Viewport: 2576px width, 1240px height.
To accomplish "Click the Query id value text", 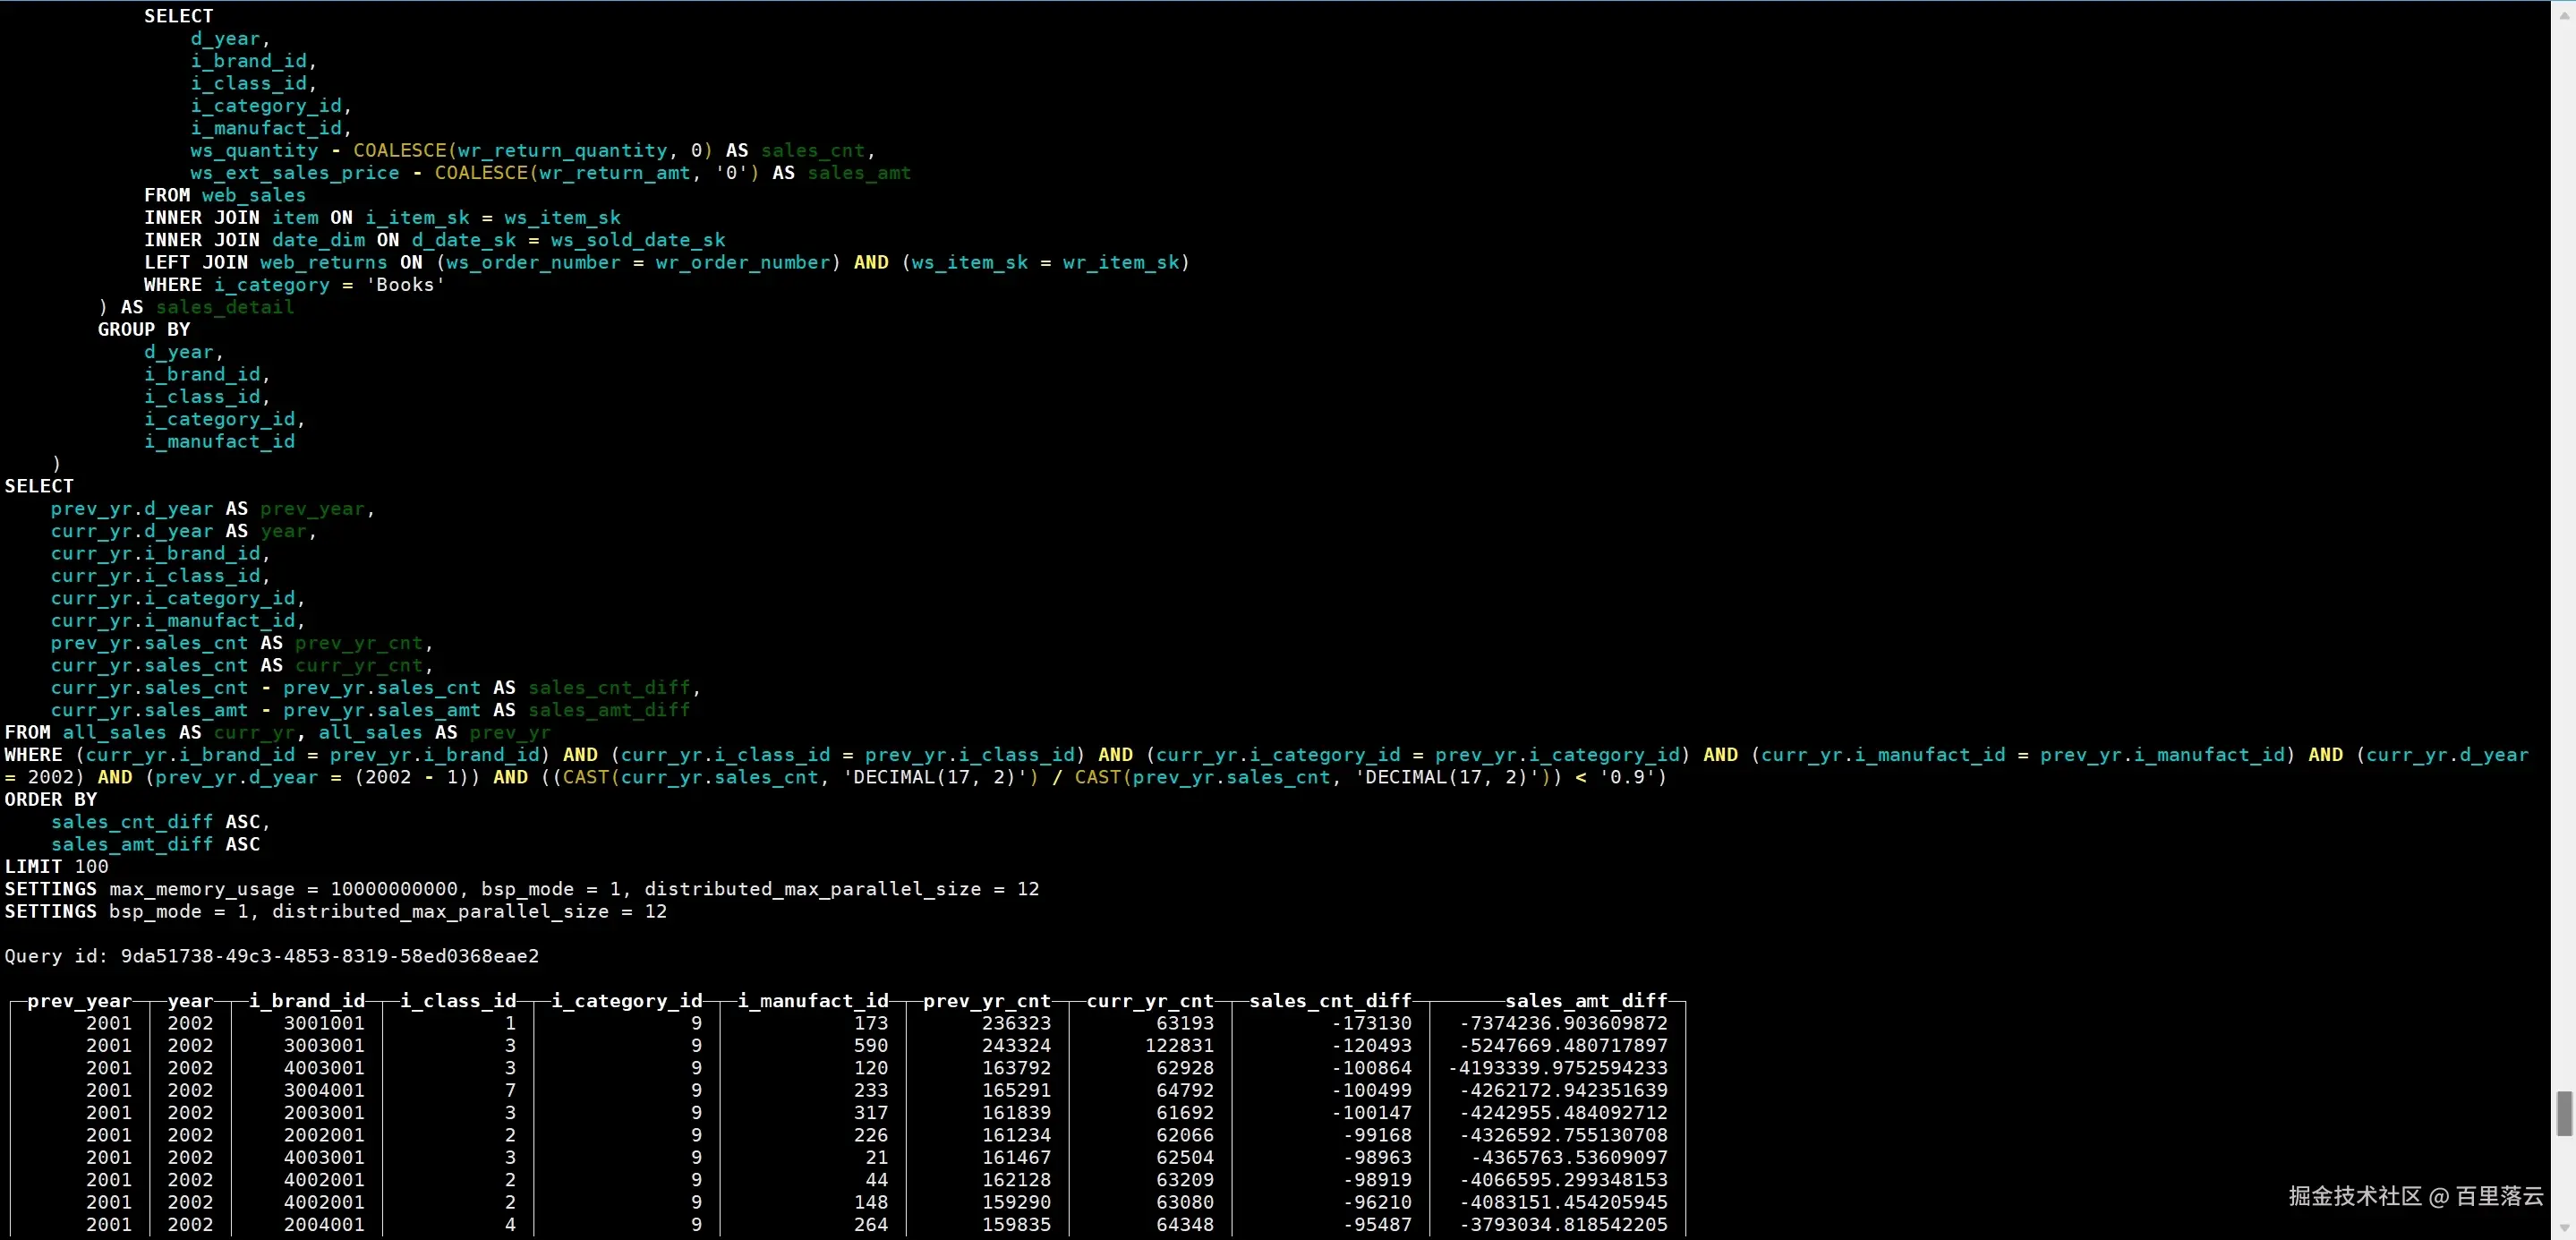I will (329, 956).
